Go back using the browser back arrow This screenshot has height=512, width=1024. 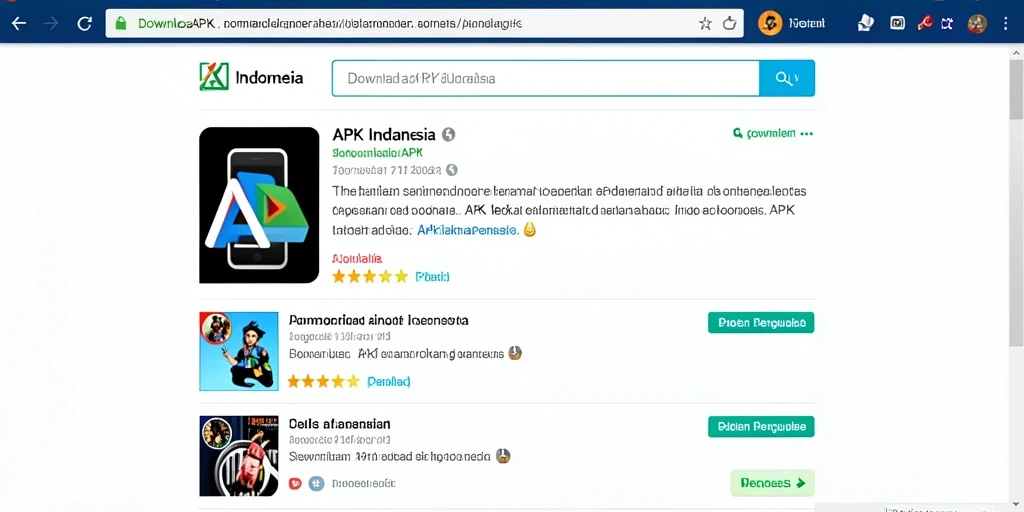(19, 24)
